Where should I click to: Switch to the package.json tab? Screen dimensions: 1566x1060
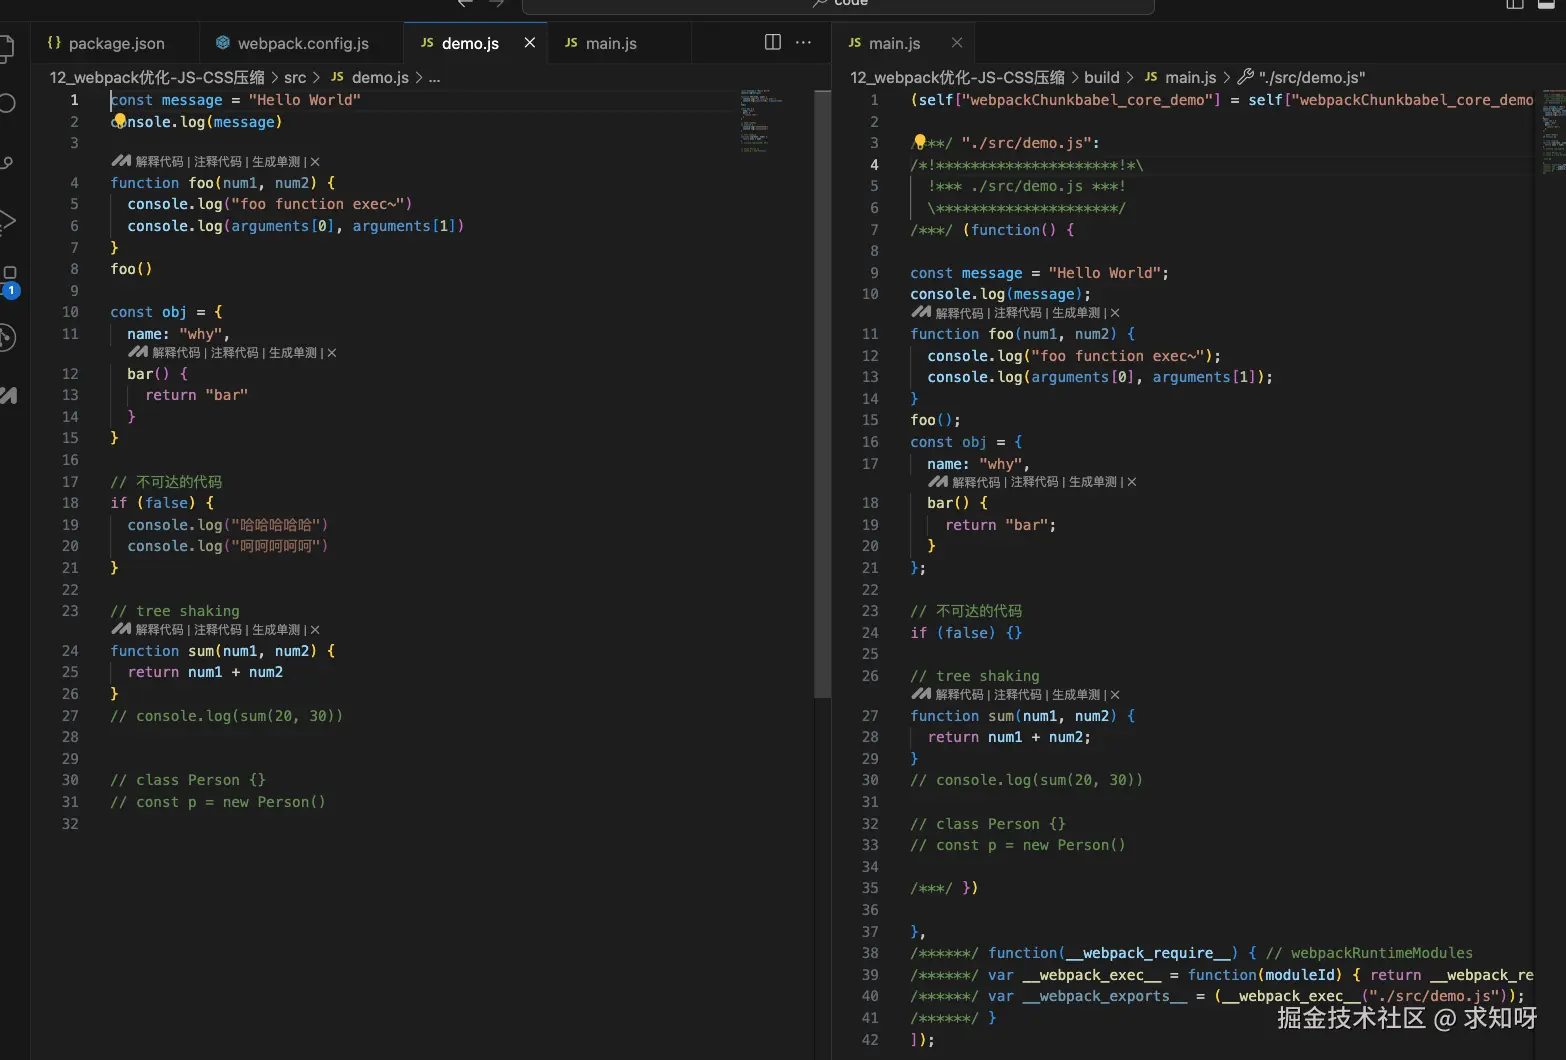pyautogui.click(x=116, y=43)
